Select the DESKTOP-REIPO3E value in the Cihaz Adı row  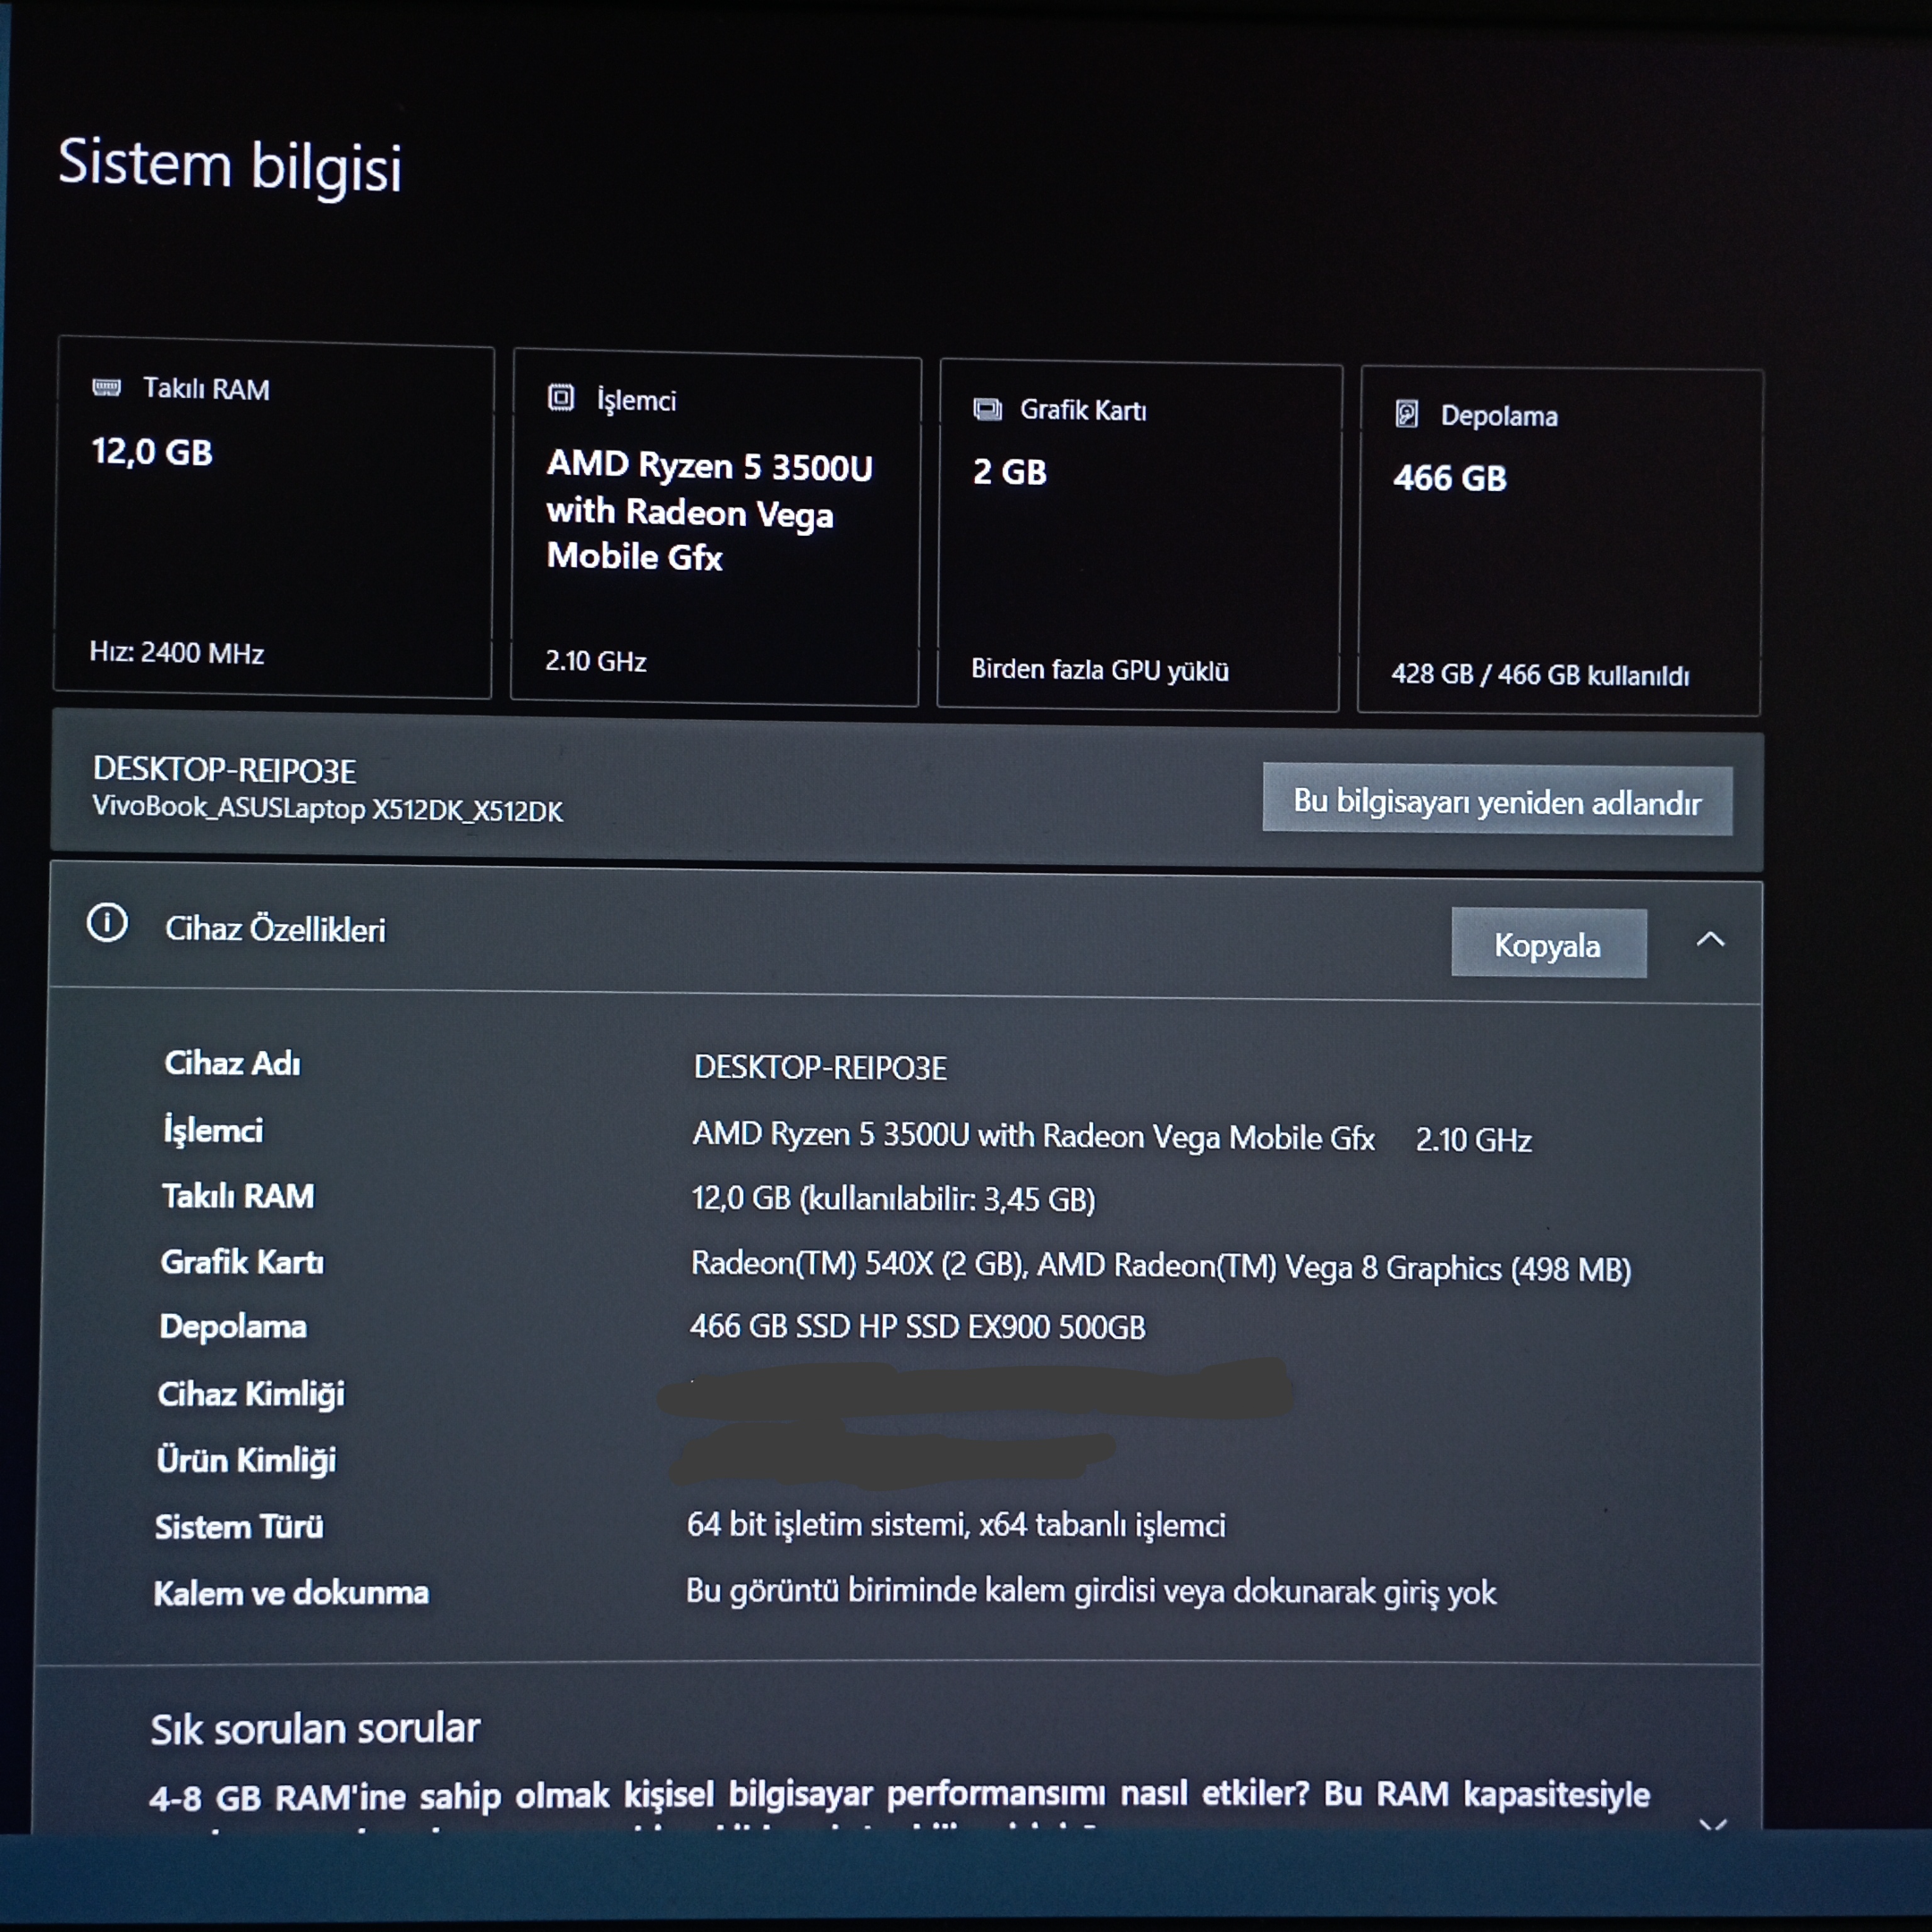pos(820,1068)
